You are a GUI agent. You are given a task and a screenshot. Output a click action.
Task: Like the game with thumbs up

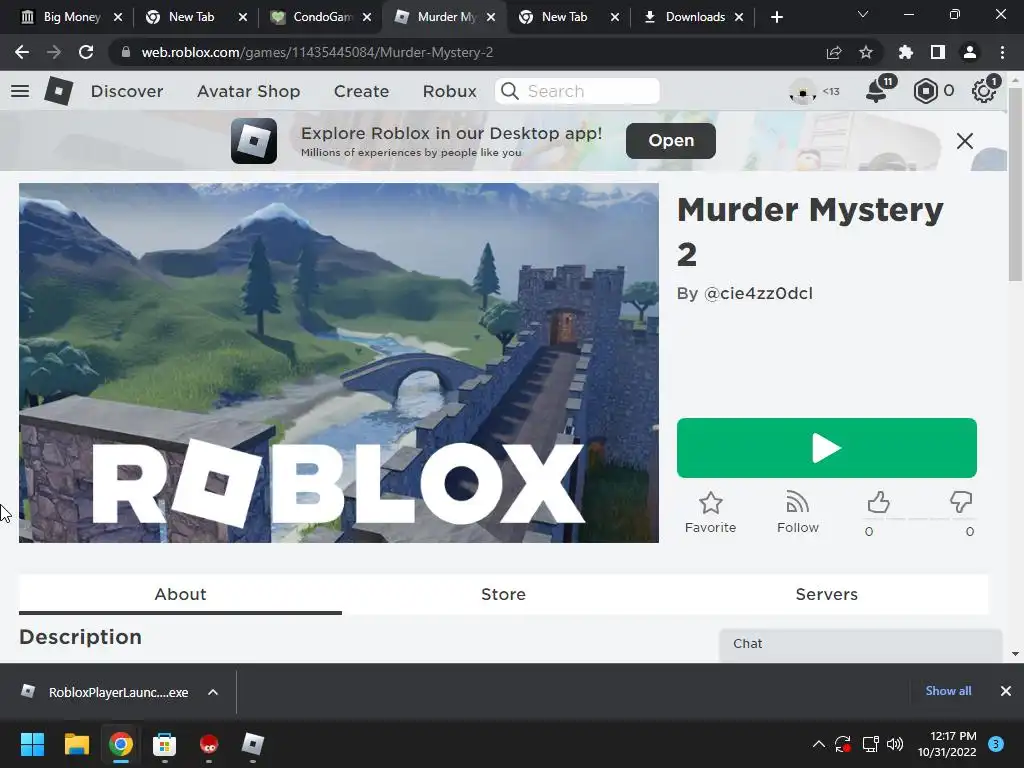(878, 503)
